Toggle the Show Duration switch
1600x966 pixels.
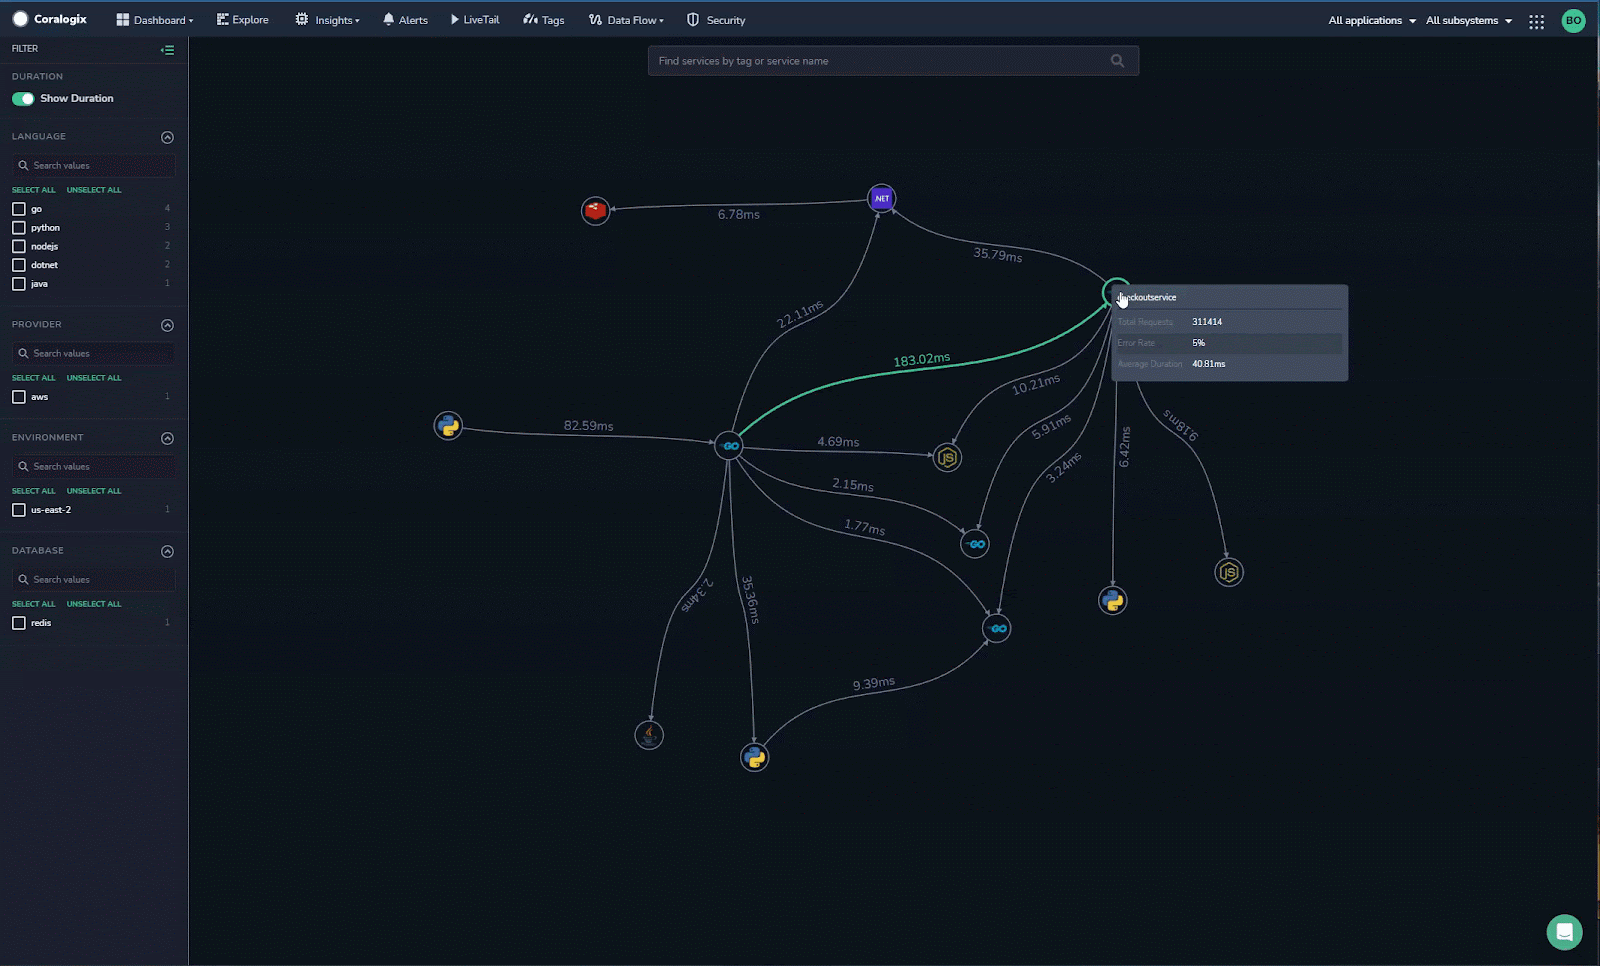point(23,98)
